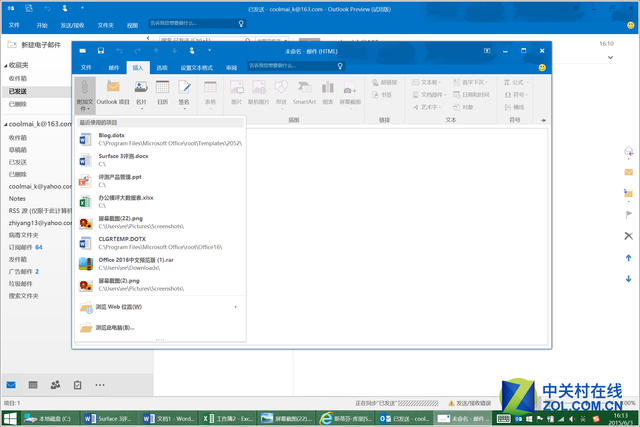640x427 pixels.
Task: Open File tab in message window
Action: [x=86, y=67]
